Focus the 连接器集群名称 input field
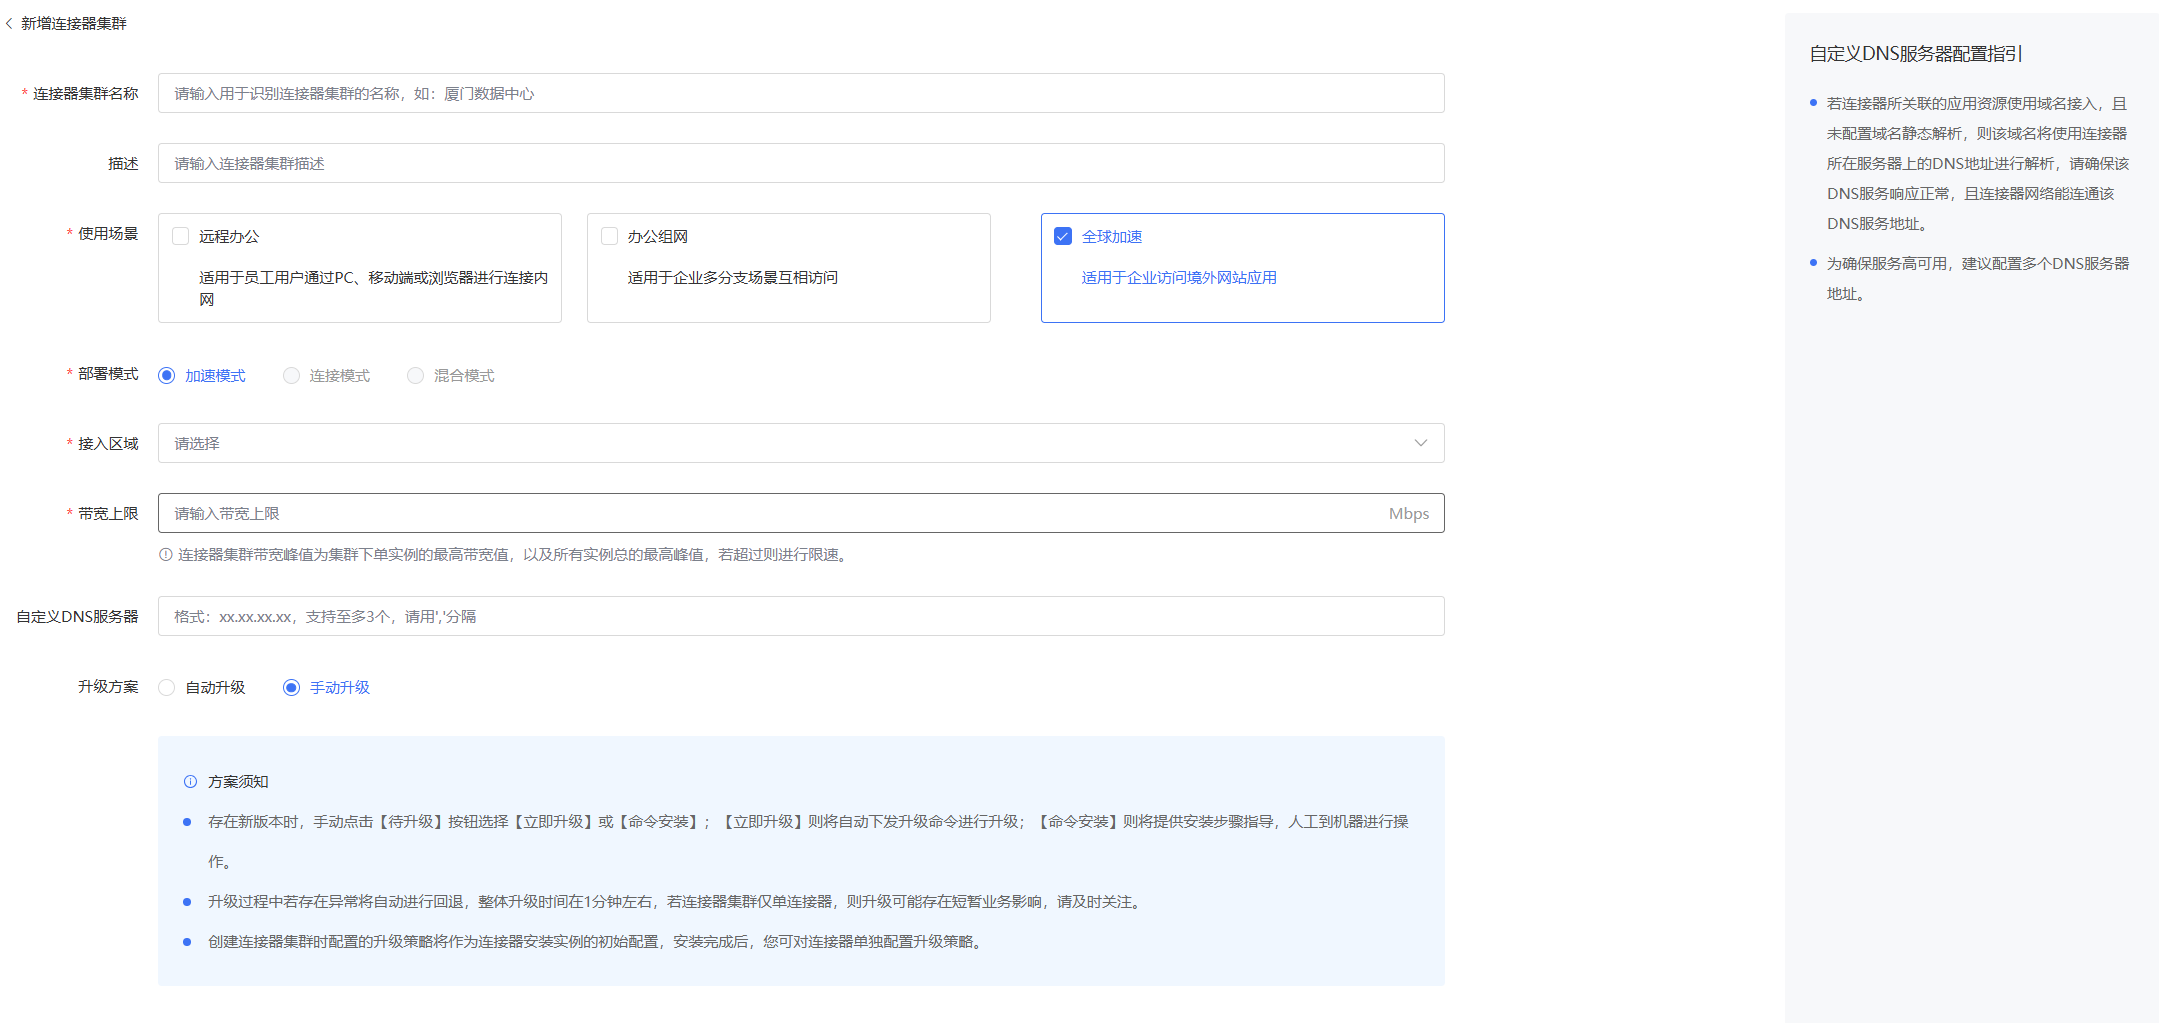 [801, 93]
